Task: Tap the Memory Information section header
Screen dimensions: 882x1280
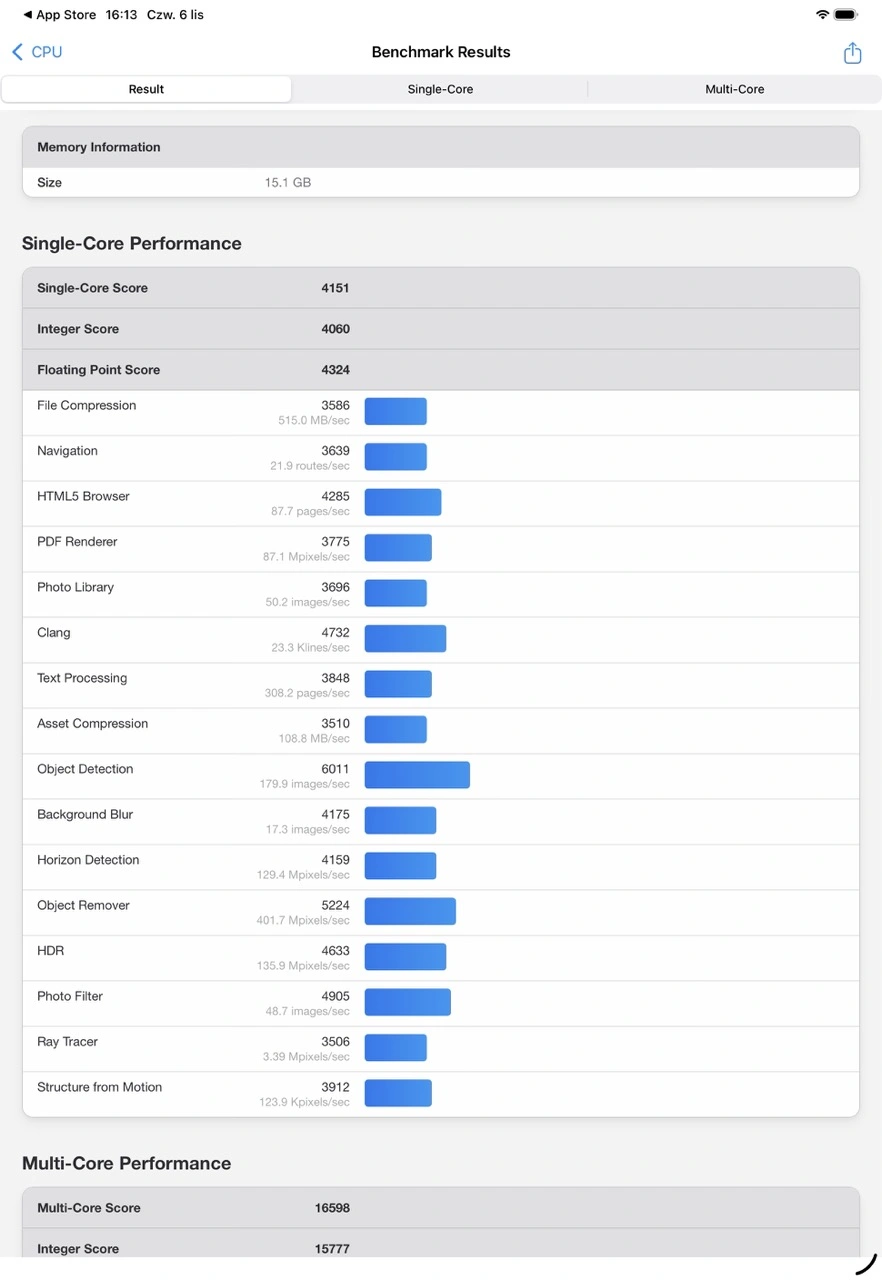Action: [x=440, y=147]
